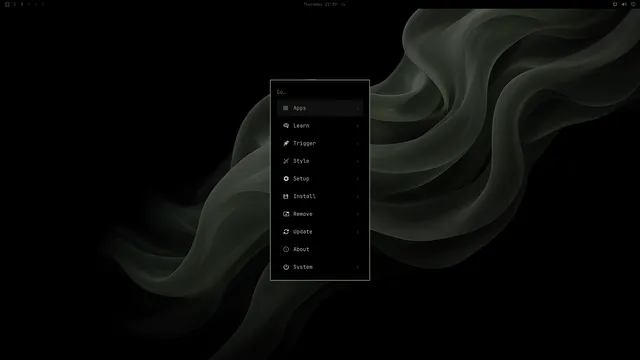Click the update indicator icon next to the clock

[x=343, y=4]
